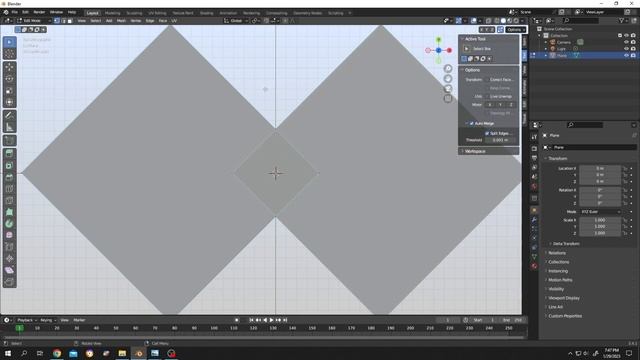
Task: Uncheck the Split Edges checkbox
Action: click(487, 133)
